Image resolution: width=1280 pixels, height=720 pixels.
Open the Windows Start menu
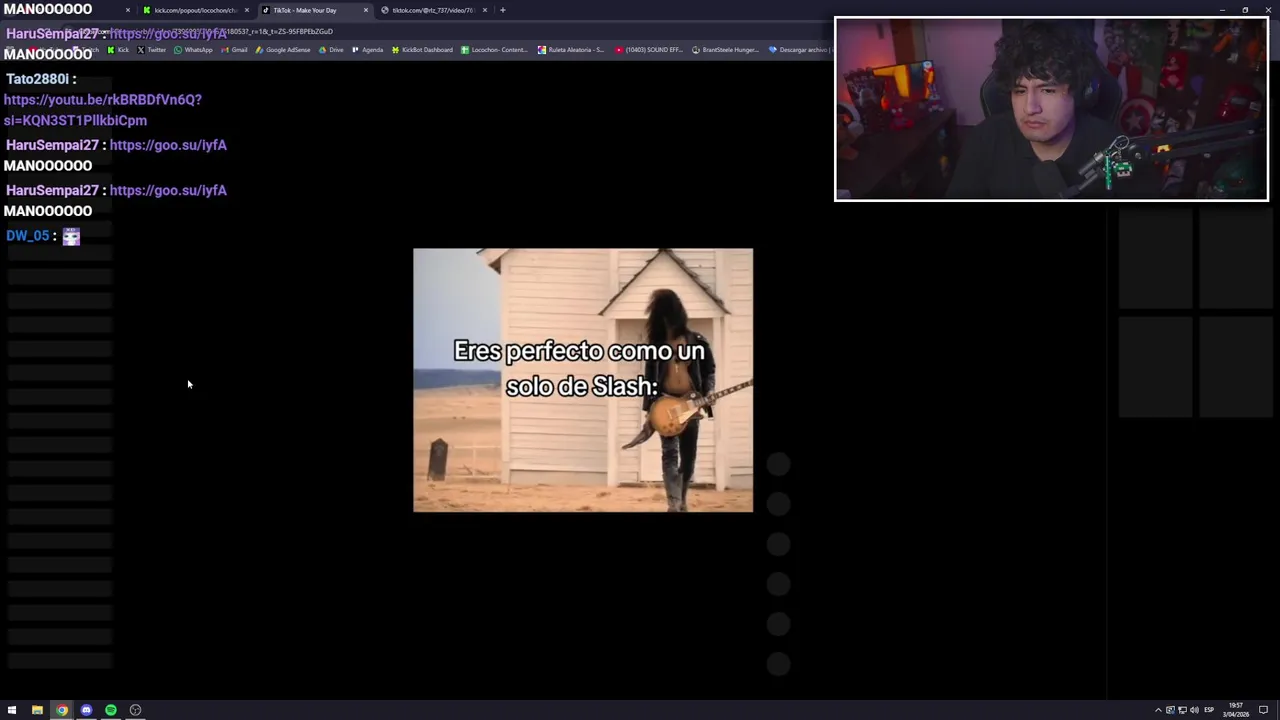12,710
